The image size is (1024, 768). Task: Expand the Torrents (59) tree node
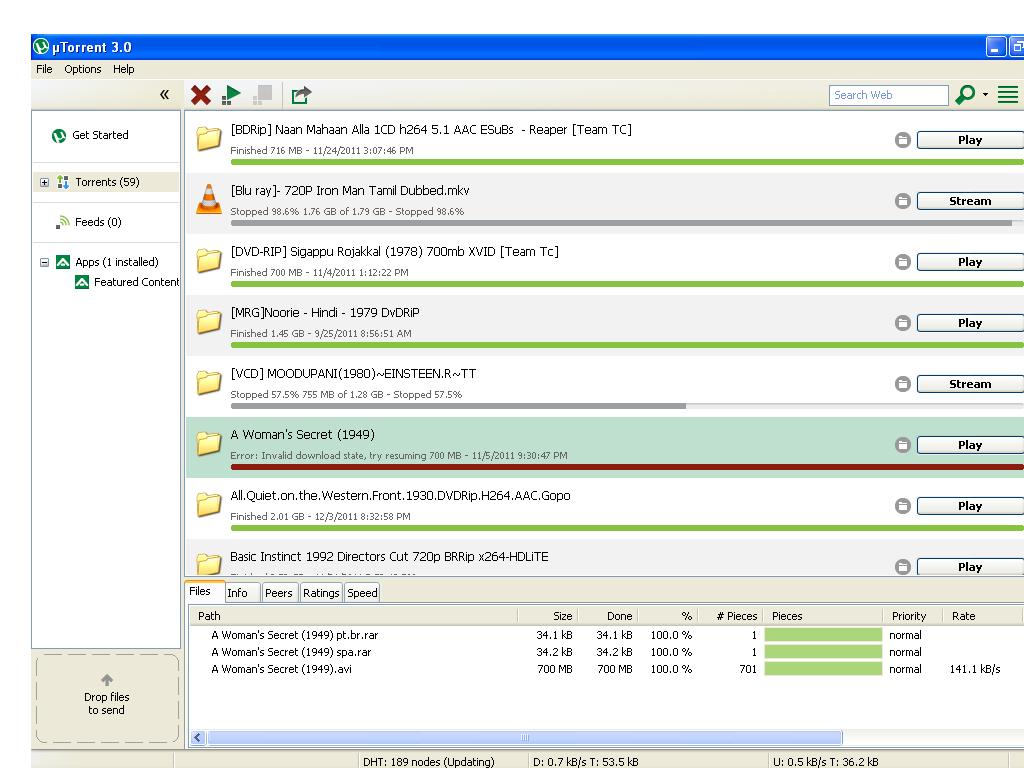44,182
